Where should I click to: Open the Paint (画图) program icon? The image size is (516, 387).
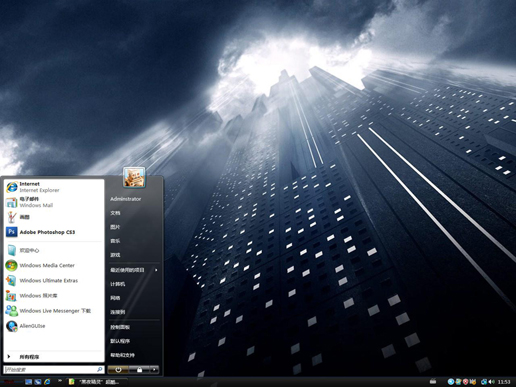pos(12,217)
